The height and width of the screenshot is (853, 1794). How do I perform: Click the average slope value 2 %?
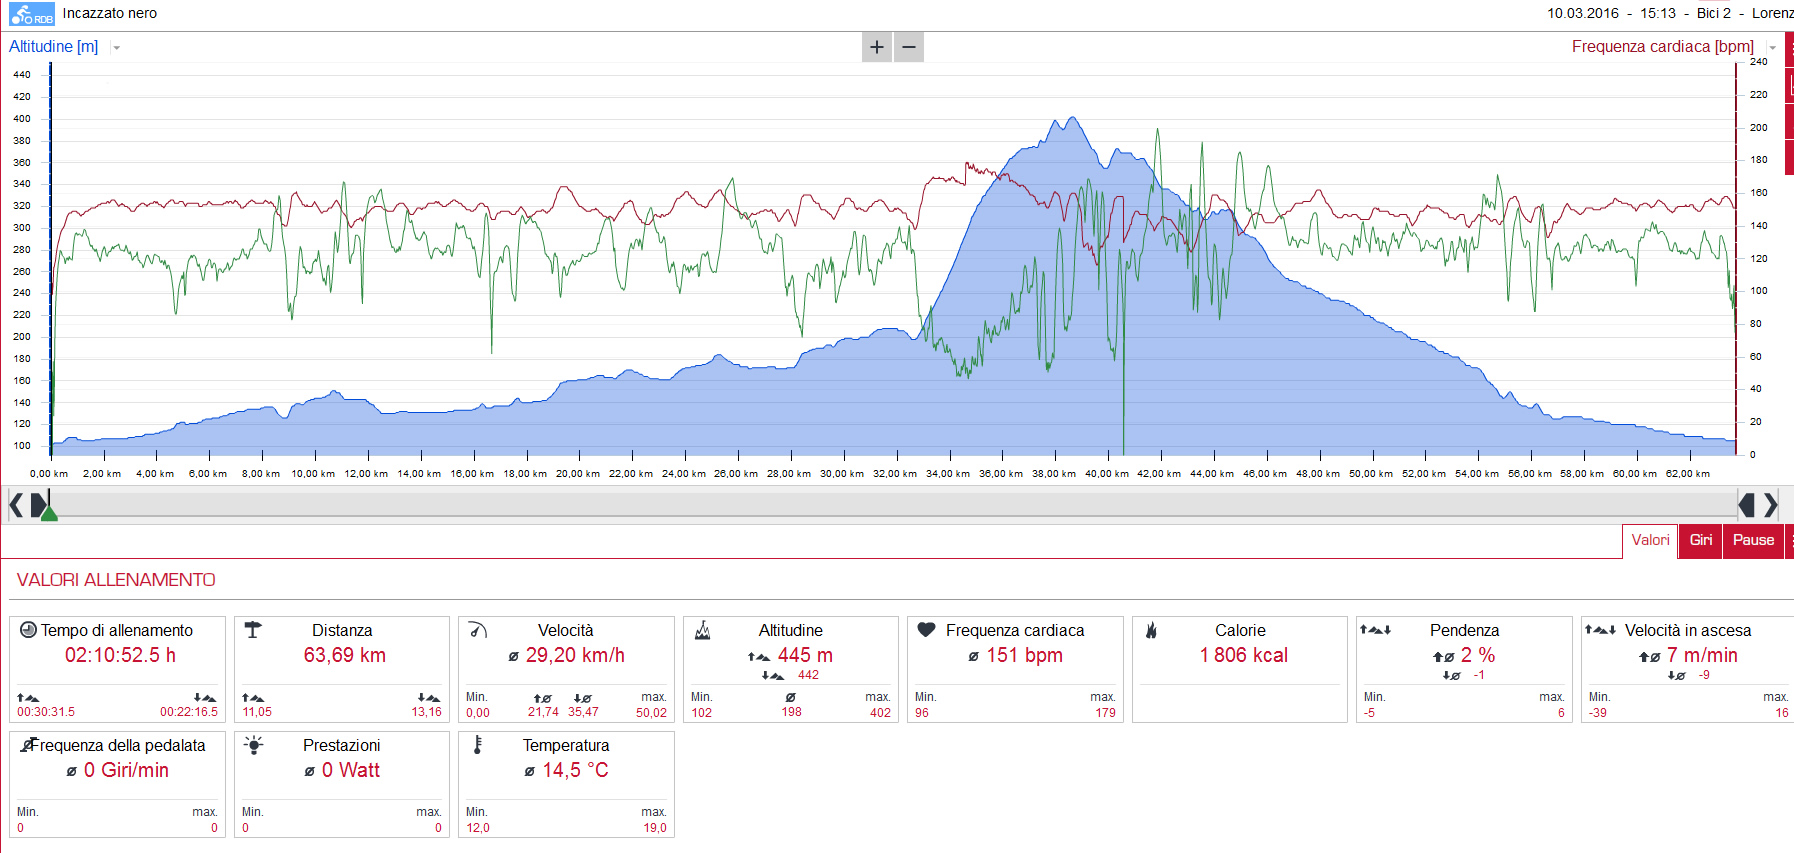1478,655
